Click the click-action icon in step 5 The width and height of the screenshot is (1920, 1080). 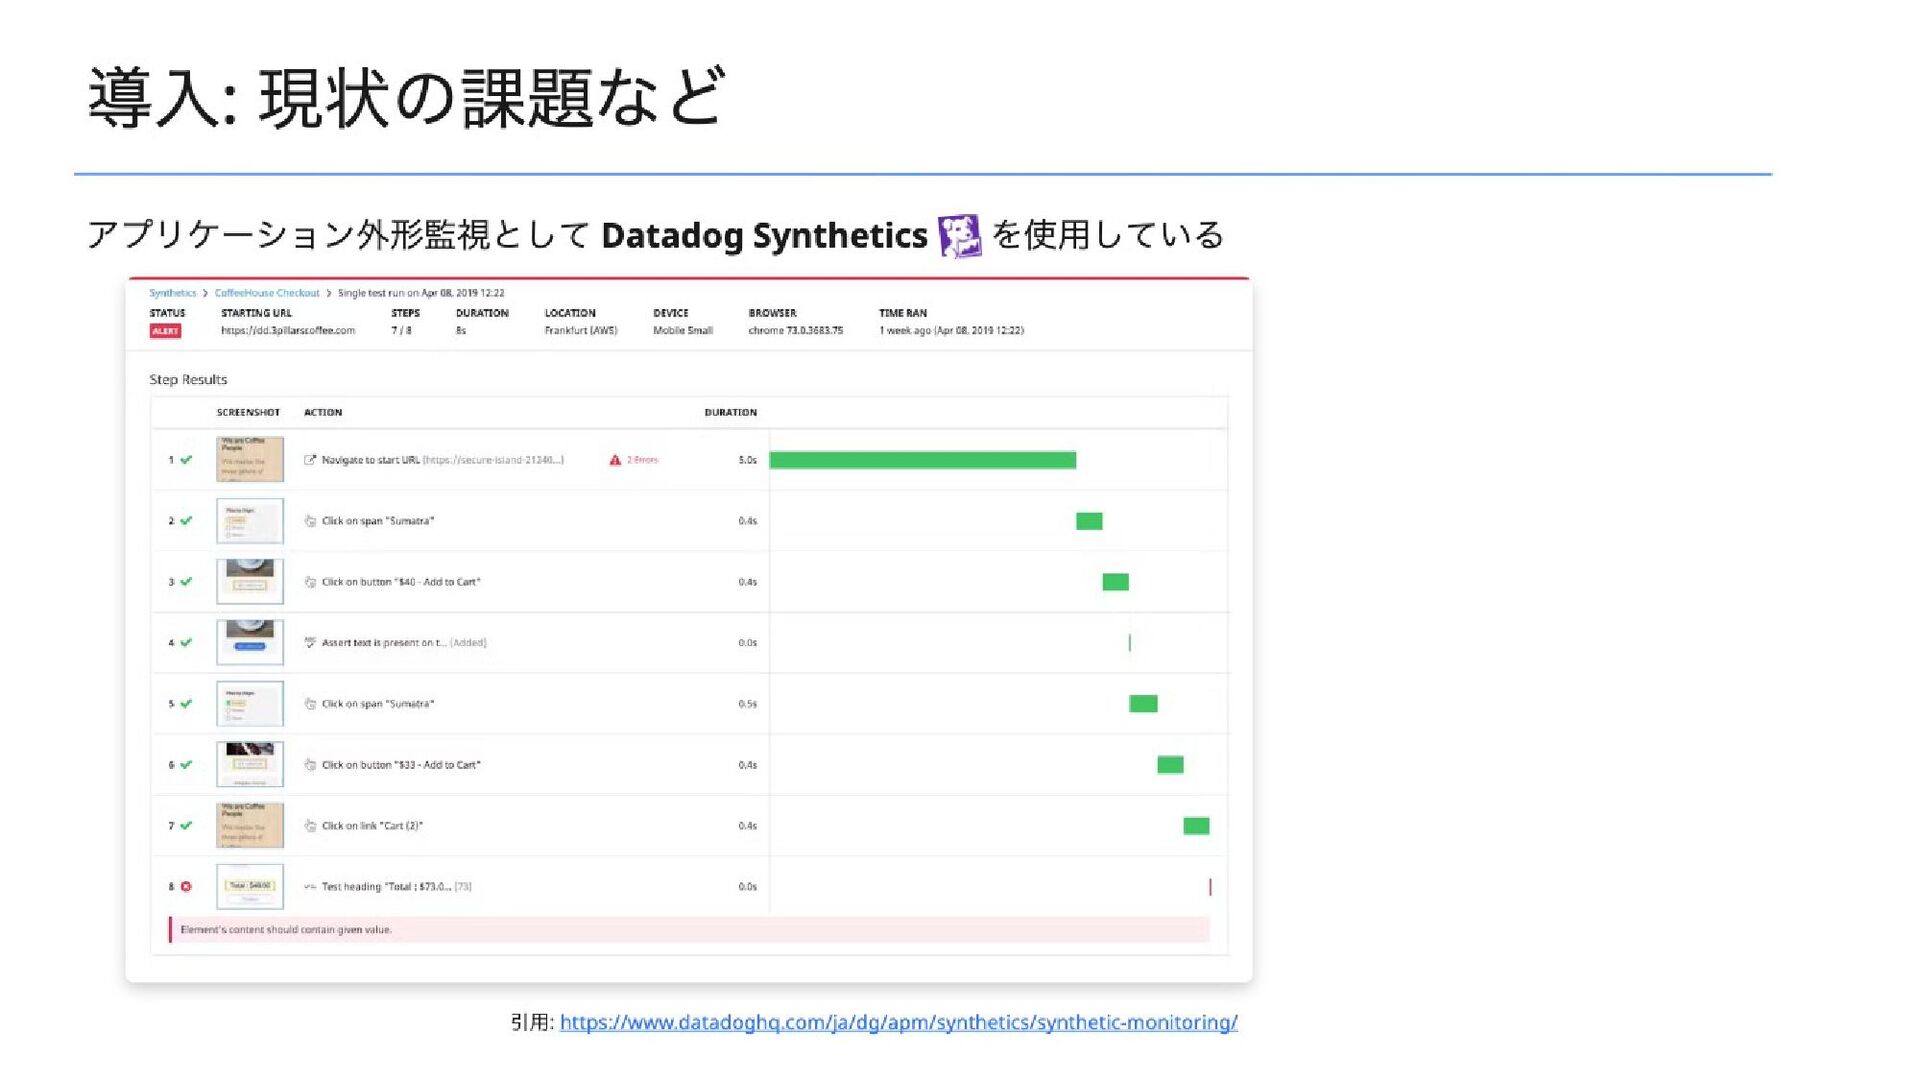pyautogui.click(x=310, y=704)
